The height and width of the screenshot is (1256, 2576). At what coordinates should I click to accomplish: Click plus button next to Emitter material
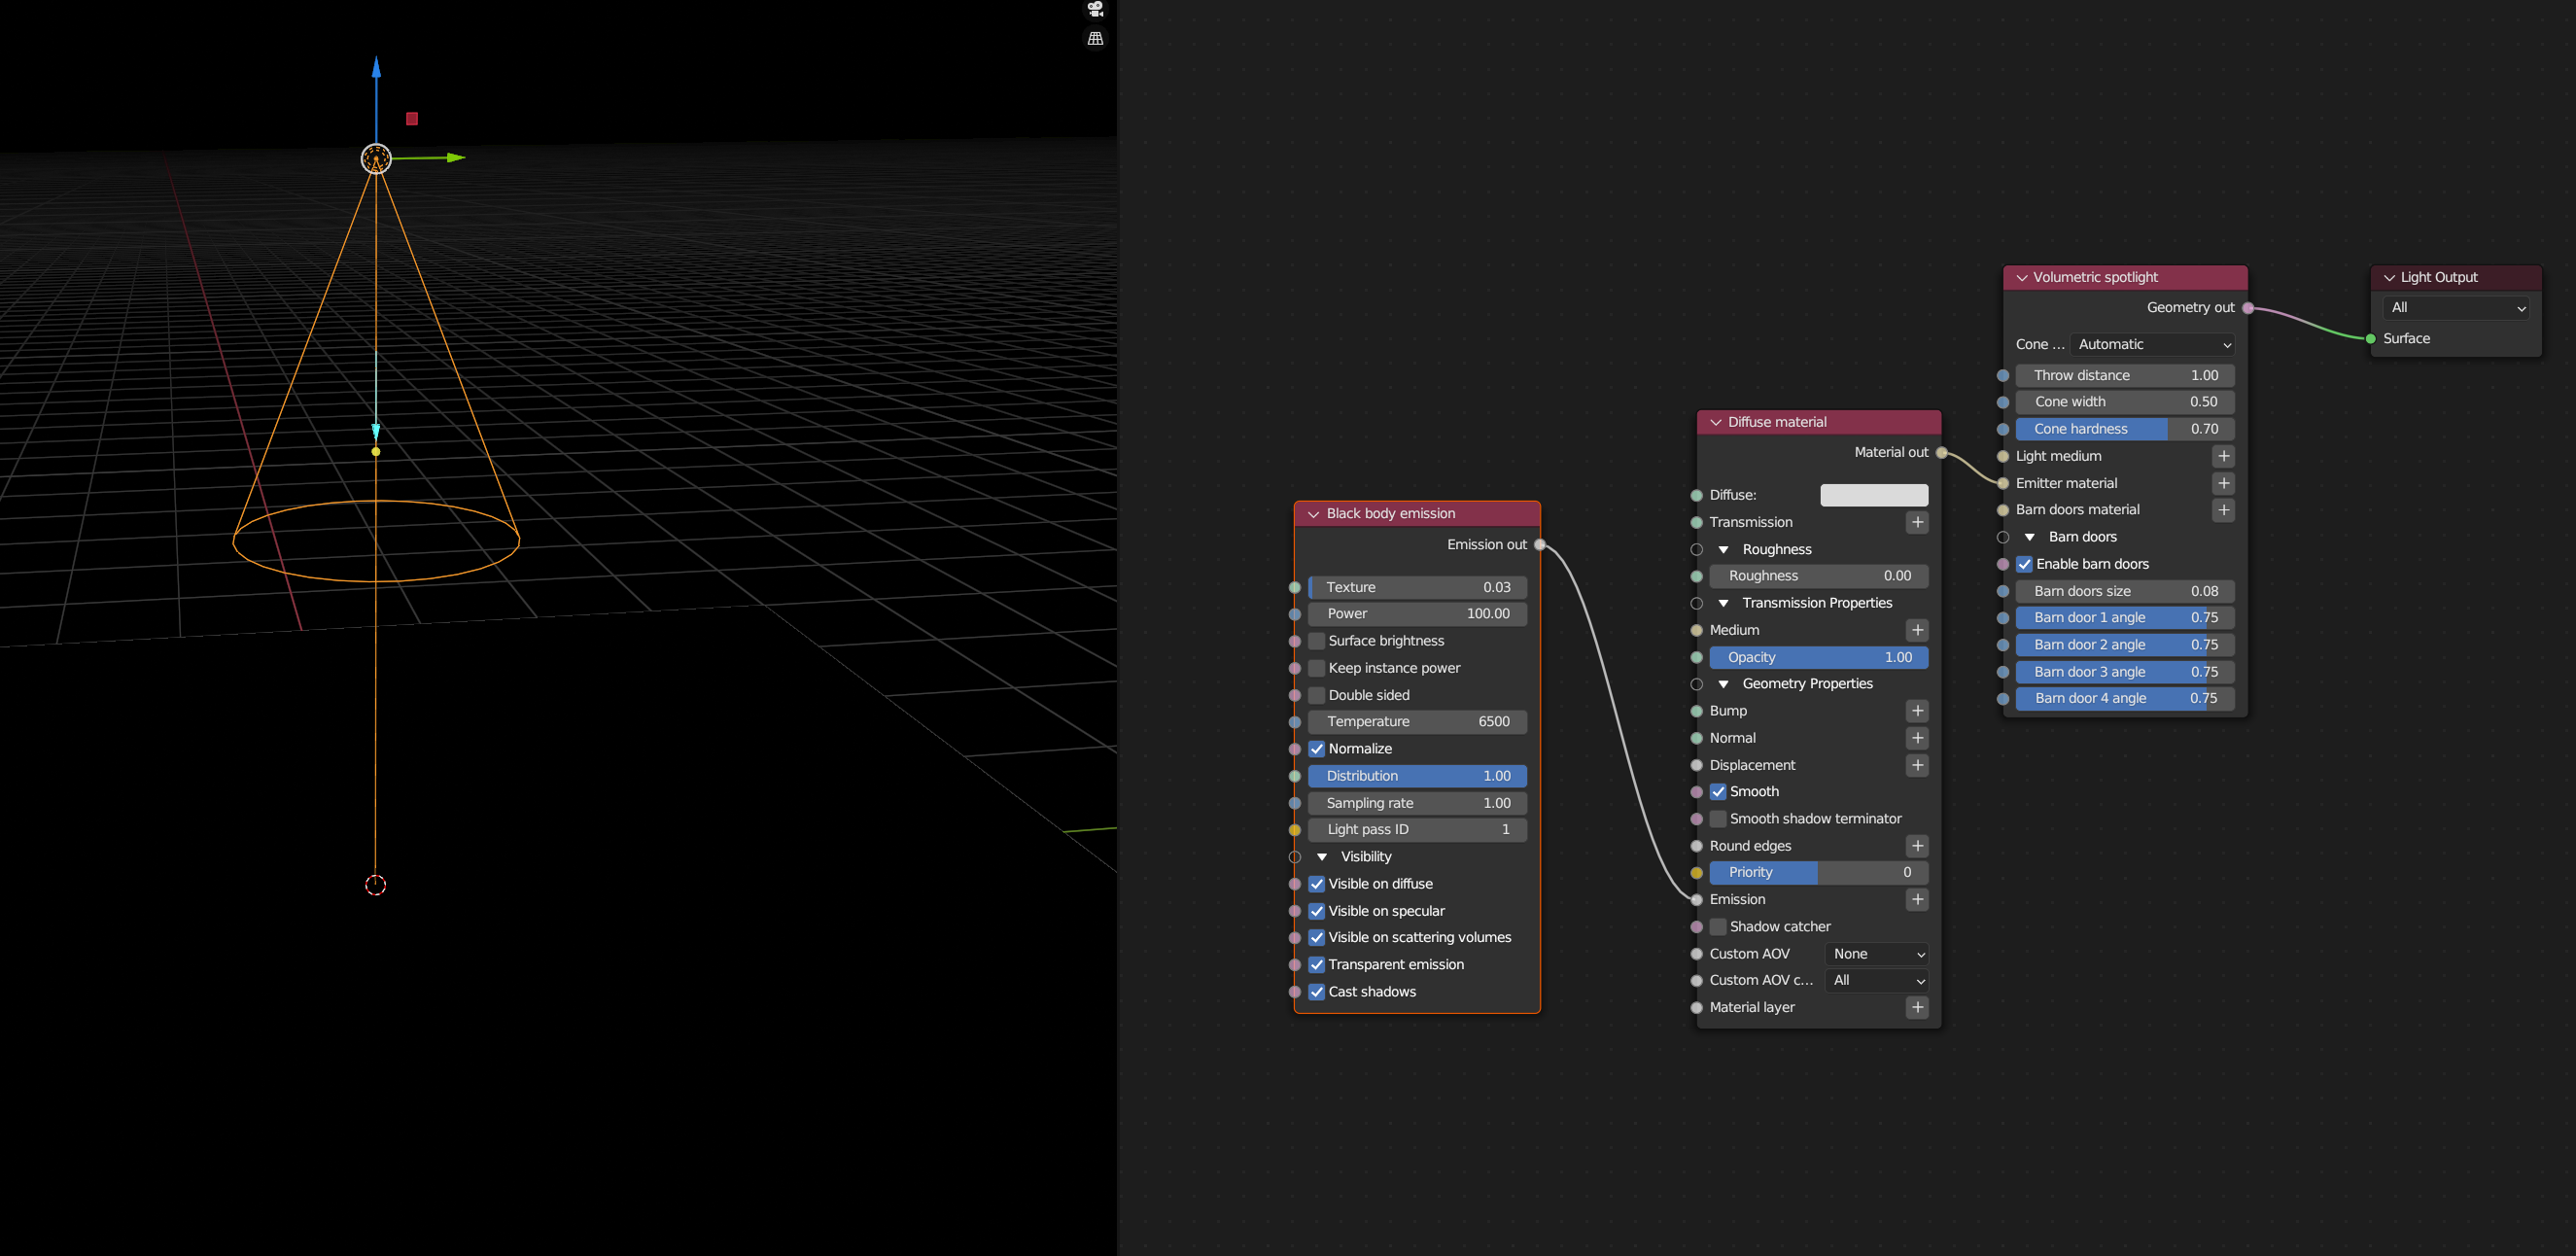pos(2223,483)
